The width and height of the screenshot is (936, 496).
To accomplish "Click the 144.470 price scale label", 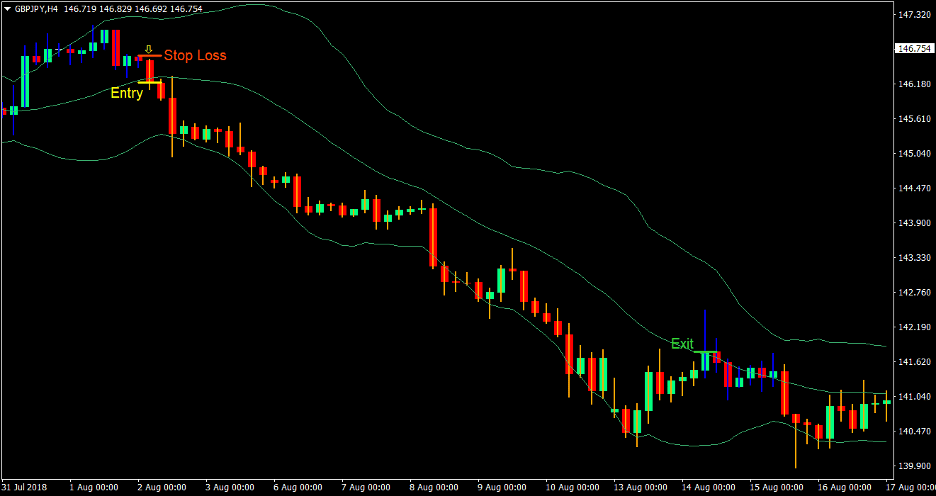I will (913, 188).
